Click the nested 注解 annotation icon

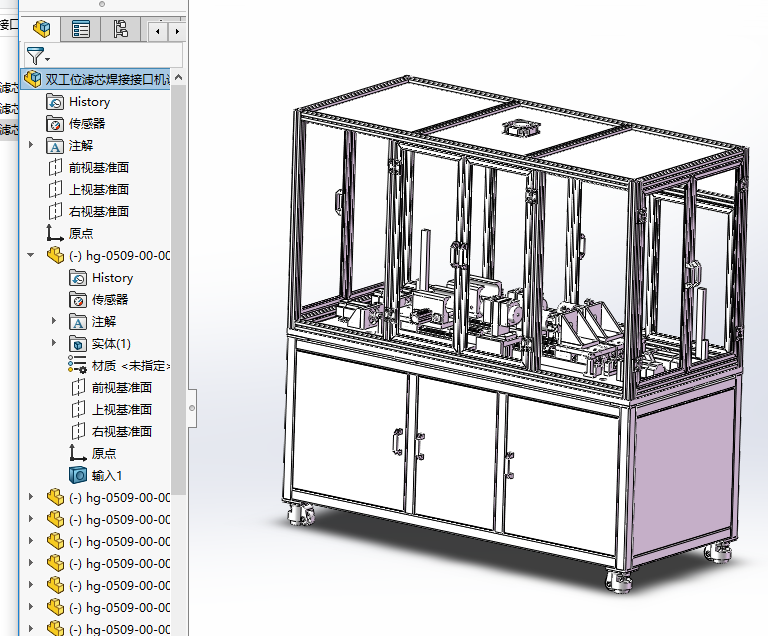(x=78, y=322)
